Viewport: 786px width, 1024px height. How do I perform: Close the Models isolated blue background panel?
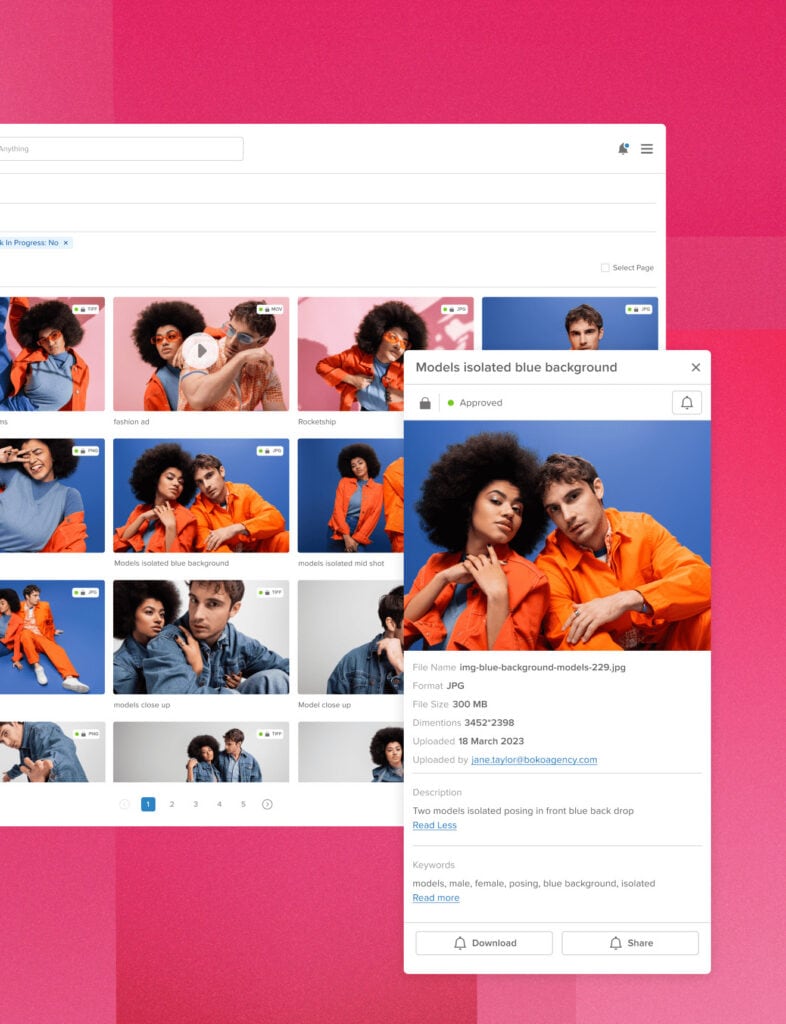(696, 367)
